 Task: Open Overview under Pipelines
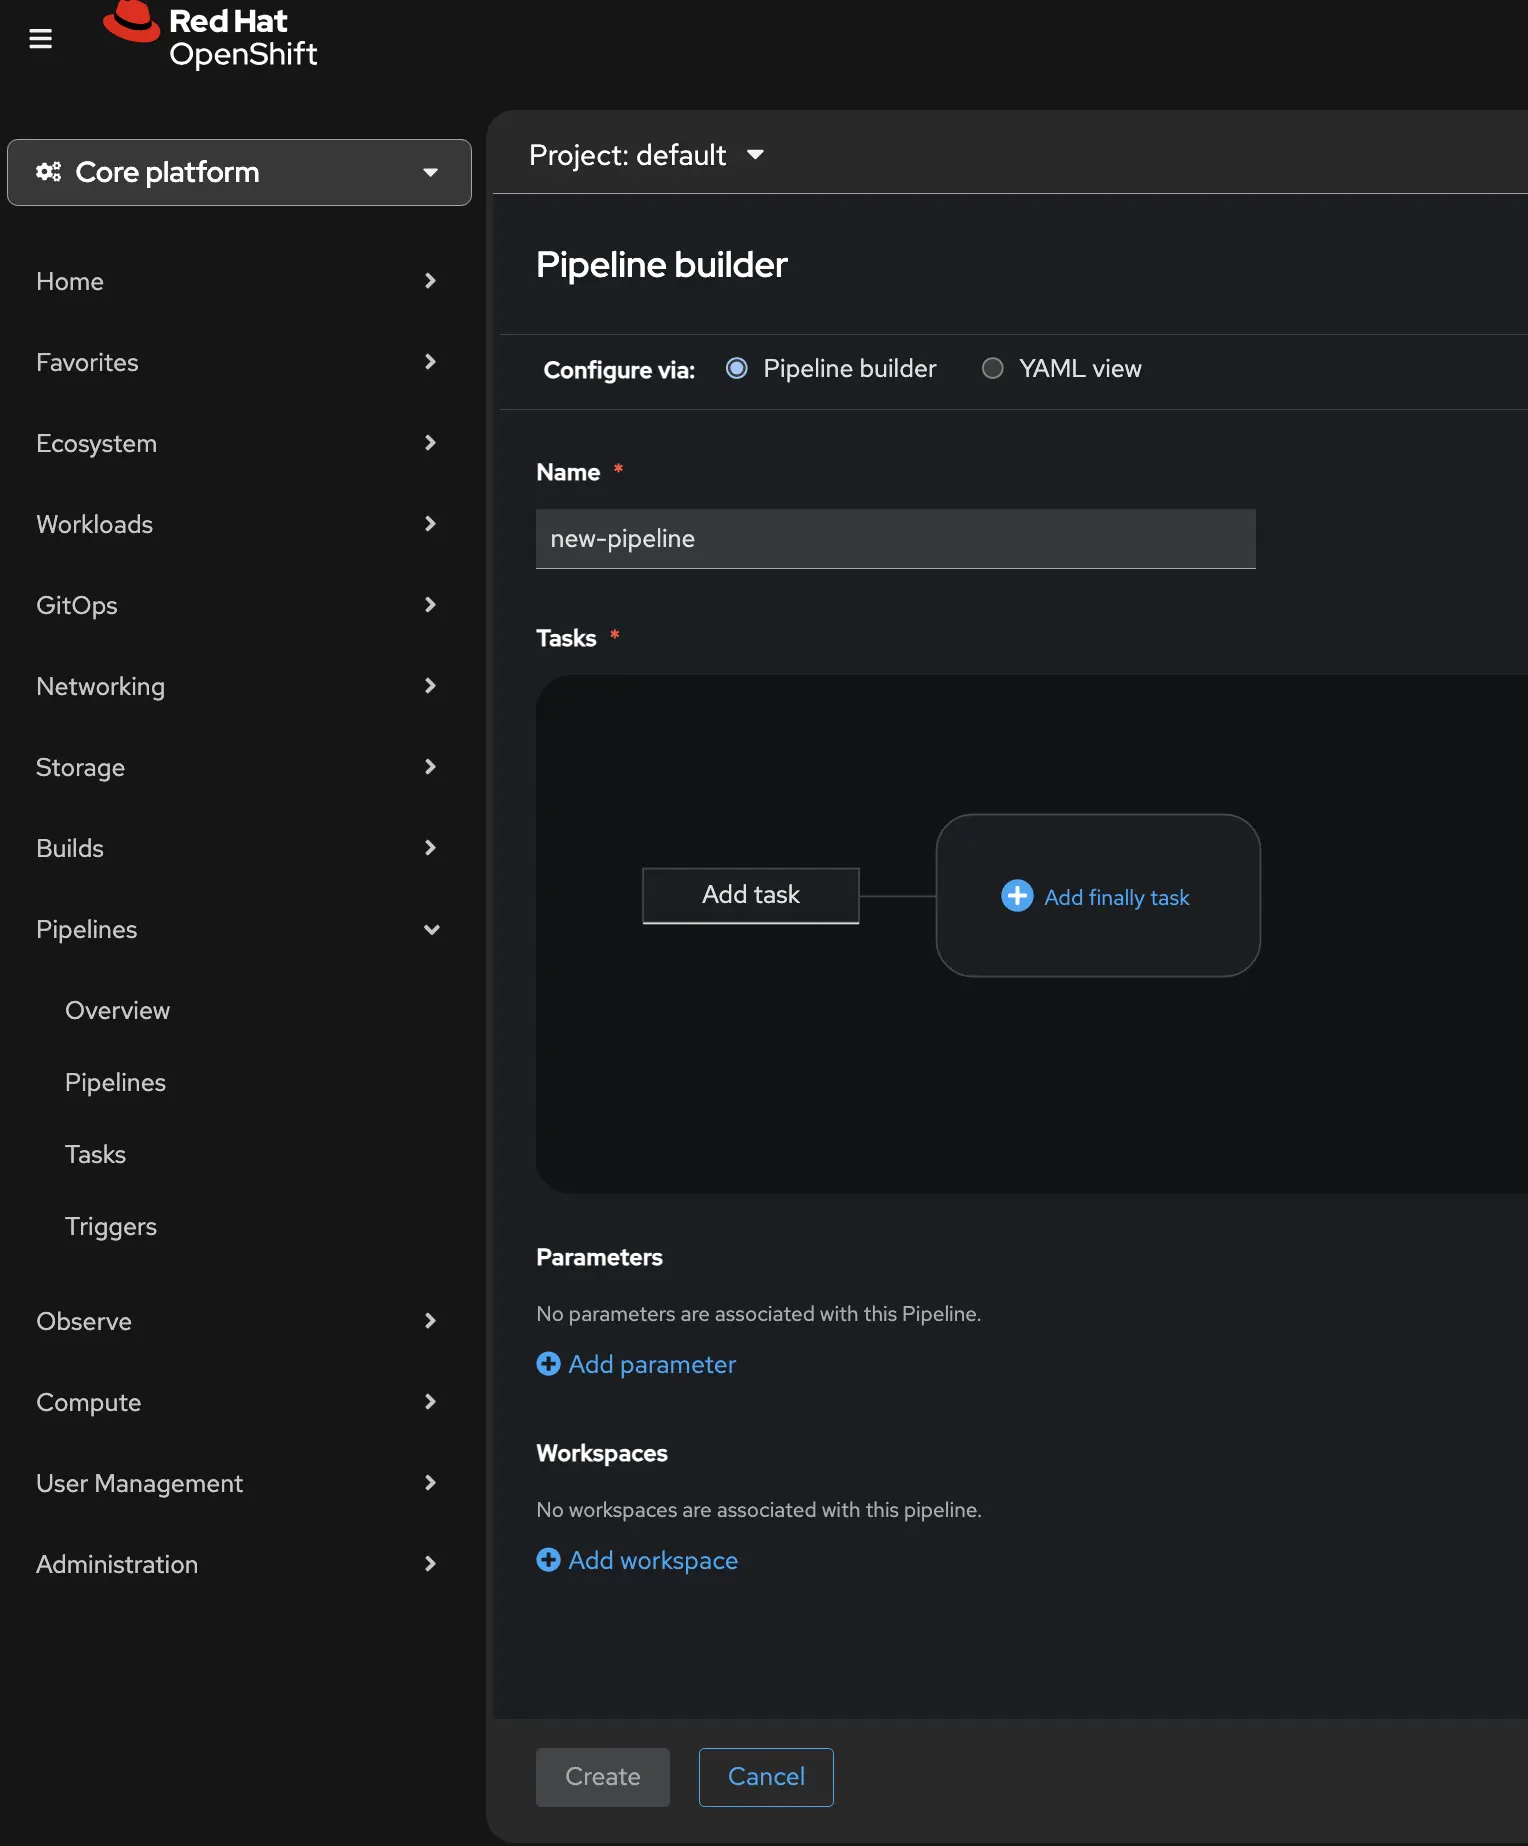tap(117, 1010)
